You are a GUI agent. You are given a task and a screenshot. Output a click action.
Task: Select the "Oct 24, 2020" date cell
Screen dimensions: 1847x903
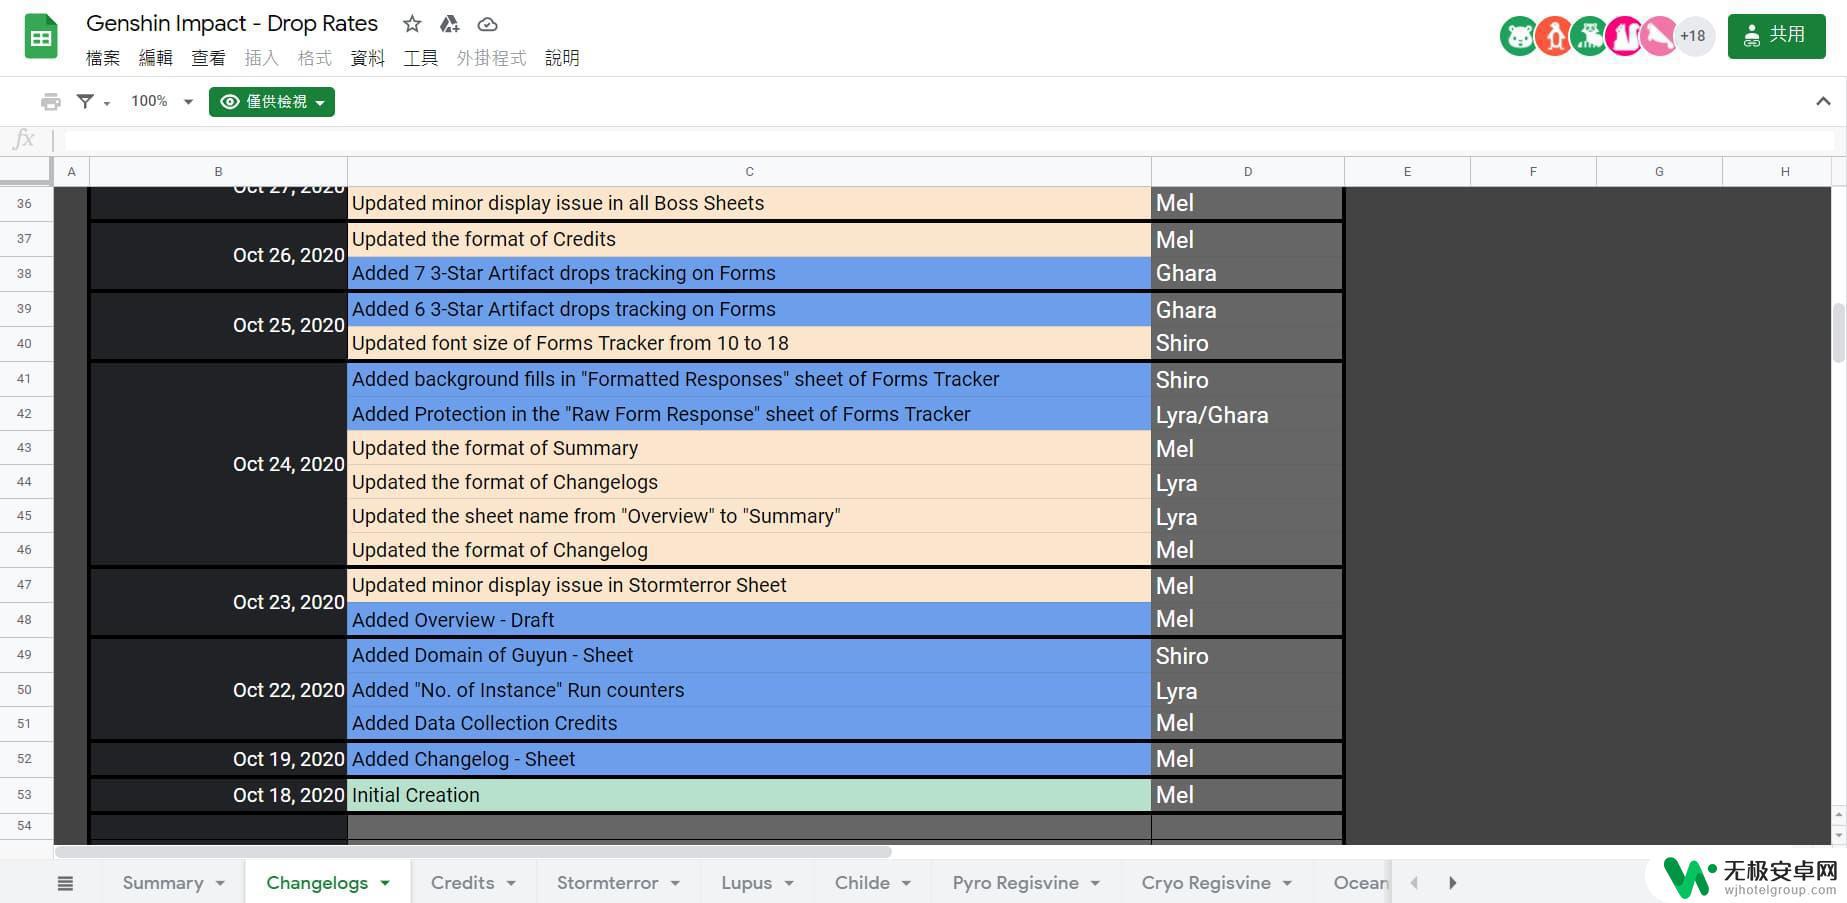tap(218, 464)
